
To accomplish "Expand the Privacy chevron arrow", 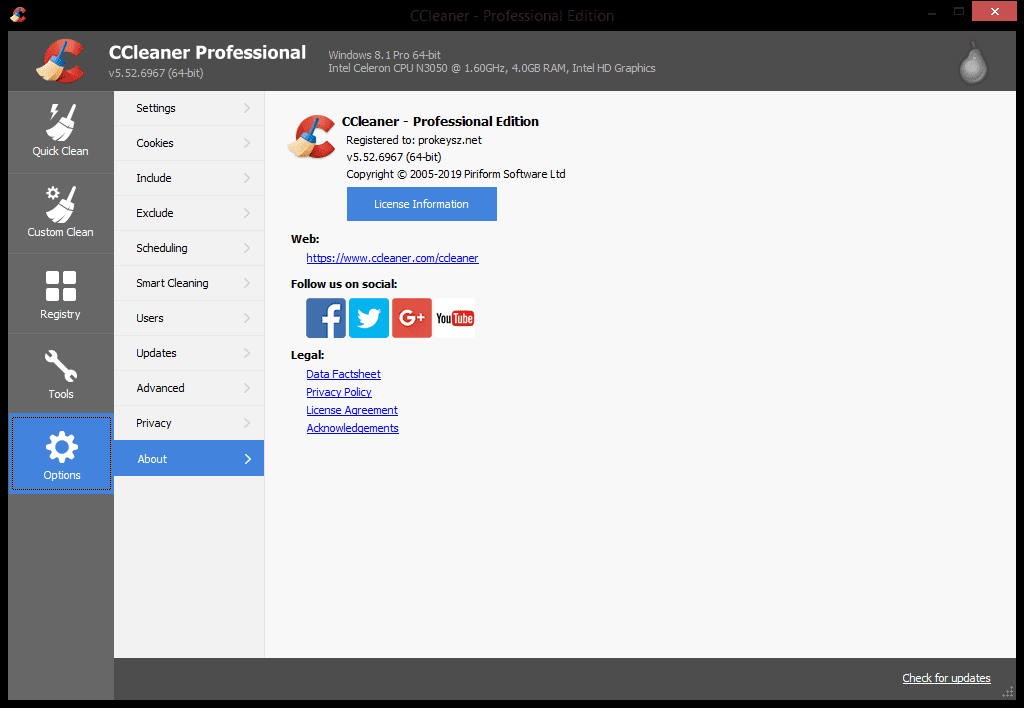I will (247, 423).
